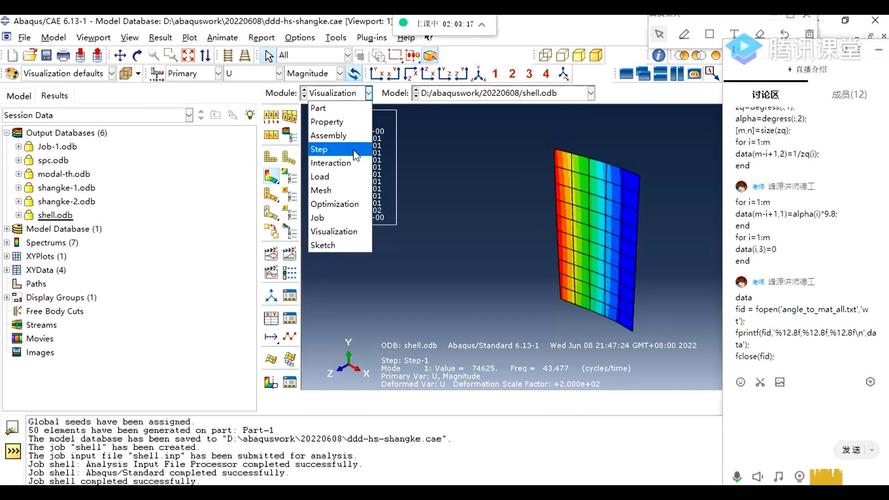Click the Auto-Fit View icon
The width and height of the screenshot is (889, 500).
click(188, 55)
